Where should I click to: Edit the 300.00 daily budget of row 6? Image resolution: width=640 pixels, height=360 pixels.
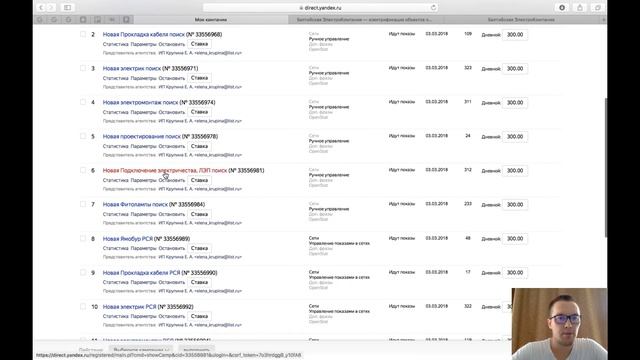click(515, 171)
